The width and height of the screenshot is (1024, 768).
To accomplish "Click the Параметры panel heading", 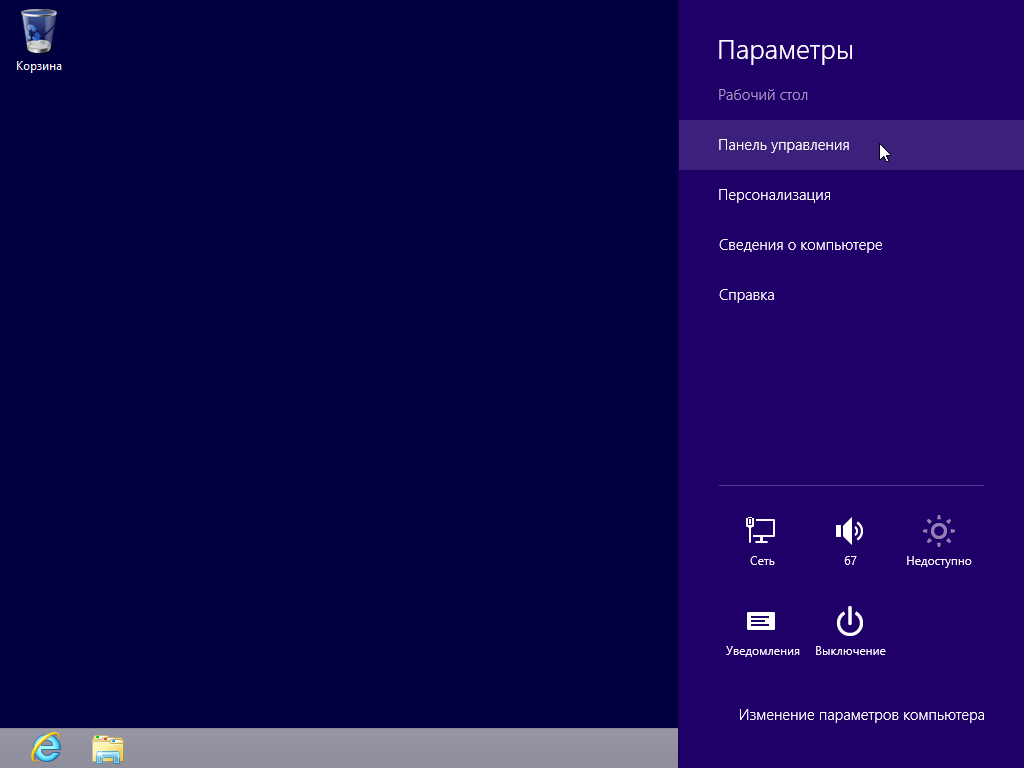I will coord(785,50).
